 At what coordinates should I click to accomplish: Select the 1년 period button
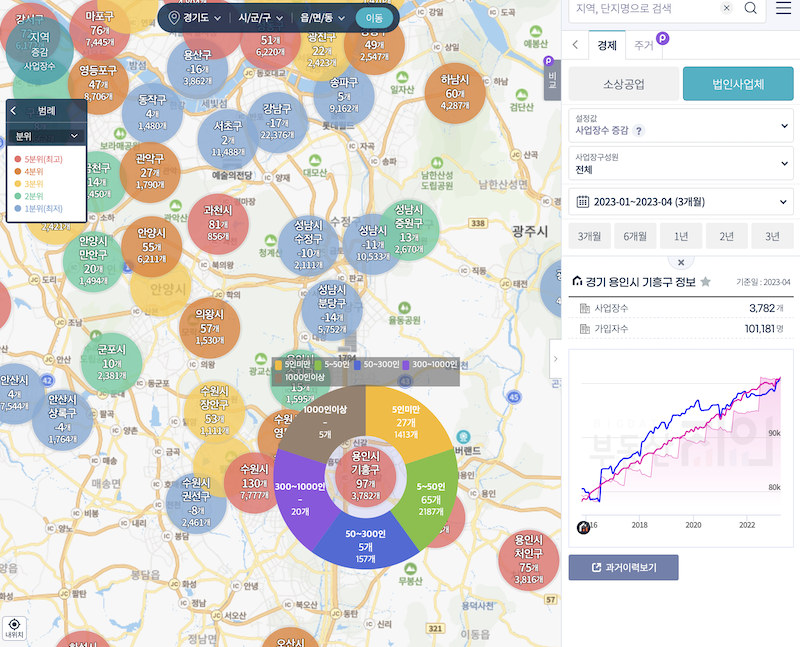[x=681, y=236]
